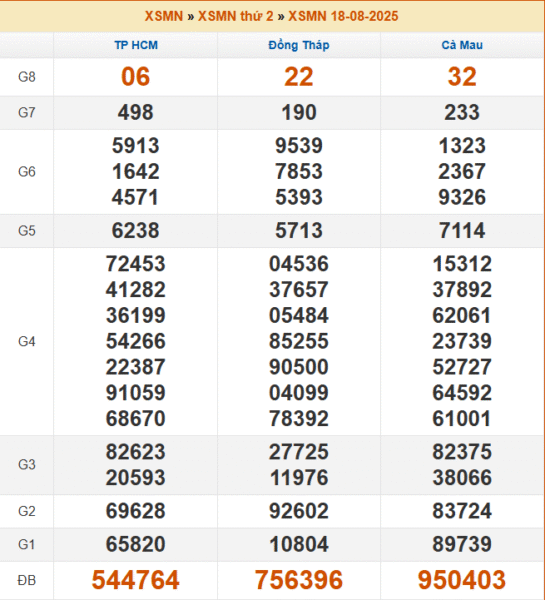545x600 pixels.
Task: Select the TP HCM G7 number 498
Action: tap(135, 112)
